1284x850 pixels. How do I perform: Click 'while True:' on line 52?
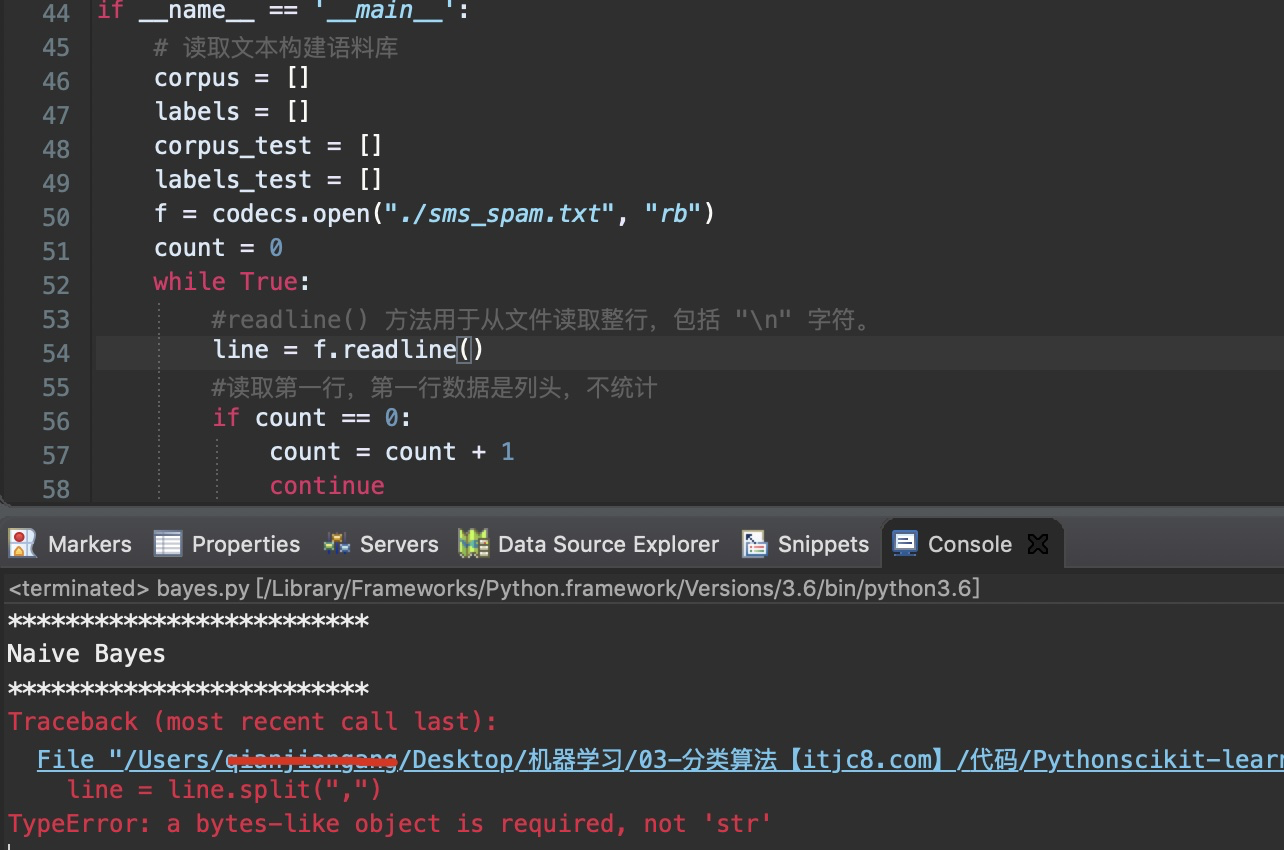point(232,282)
